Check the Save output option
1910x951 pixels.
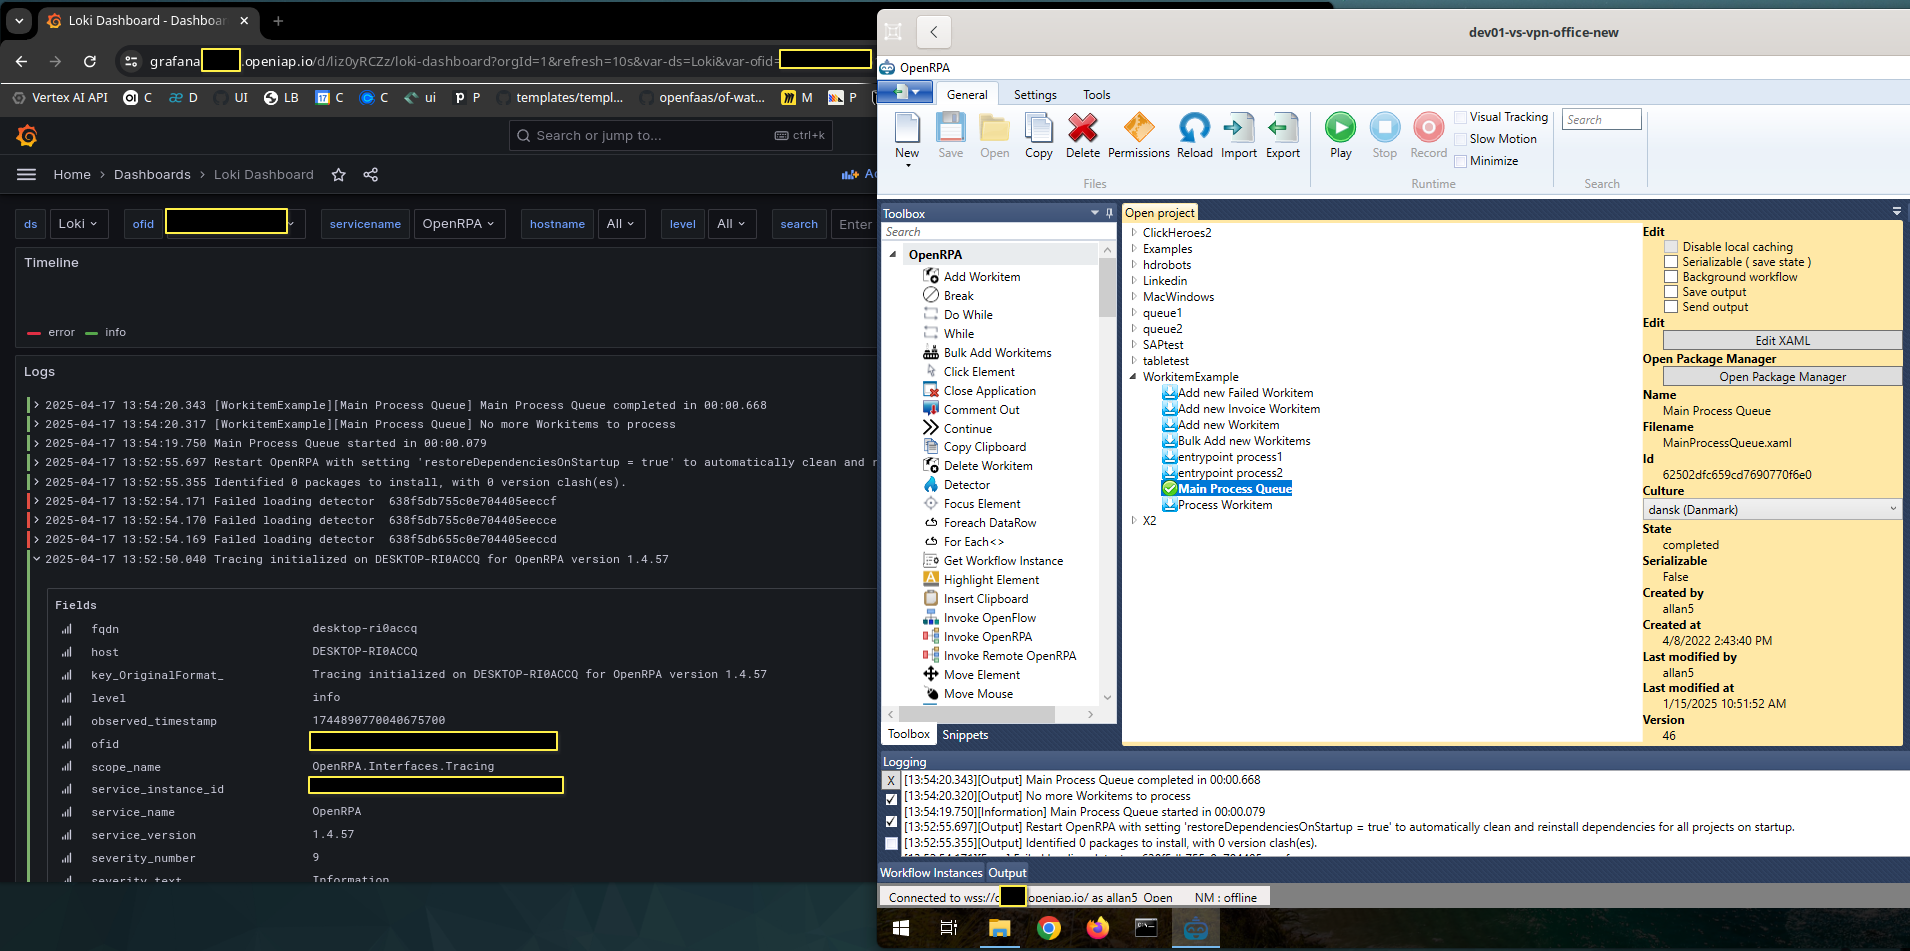coord(1671,292)
